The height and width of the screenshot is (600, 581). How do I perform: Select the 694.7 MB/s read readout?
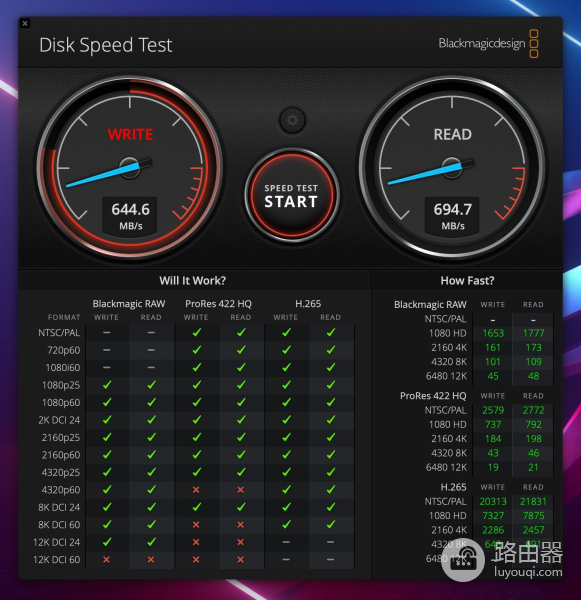(452, 217)
